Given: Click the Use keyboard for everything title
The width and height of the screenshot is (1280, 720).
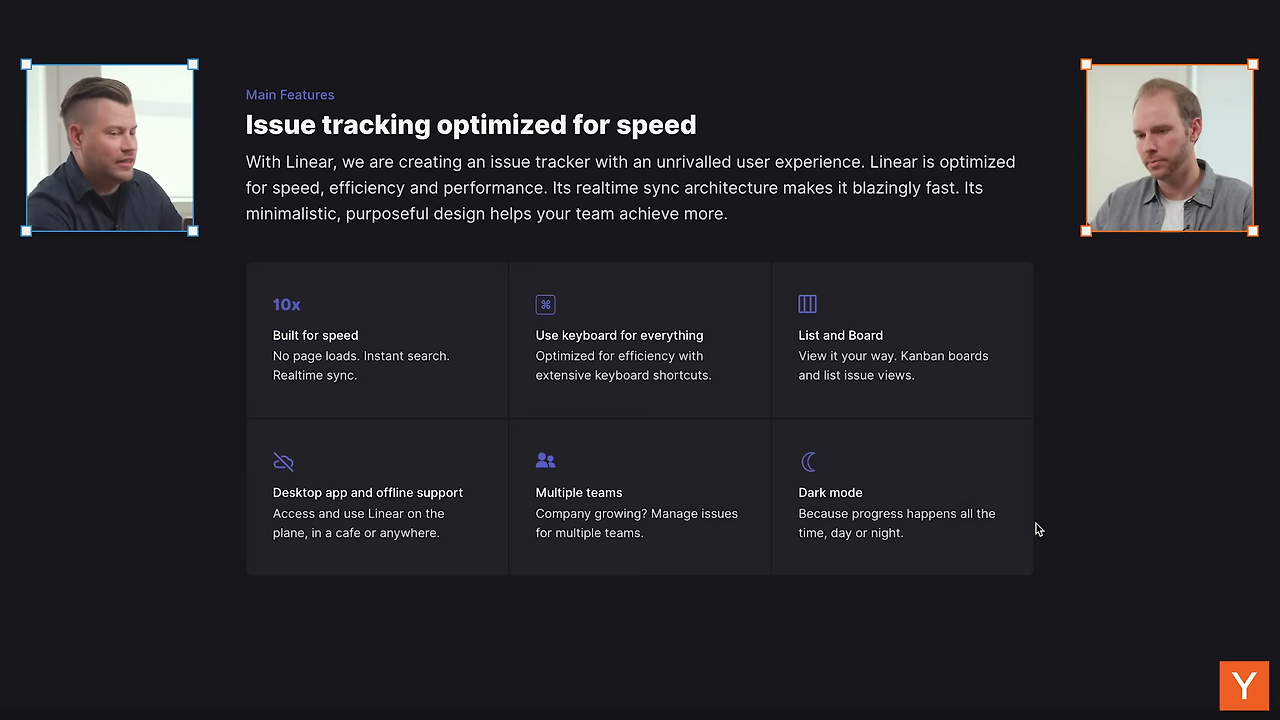Looking at the screenshot, I should (x=619, y=335).
